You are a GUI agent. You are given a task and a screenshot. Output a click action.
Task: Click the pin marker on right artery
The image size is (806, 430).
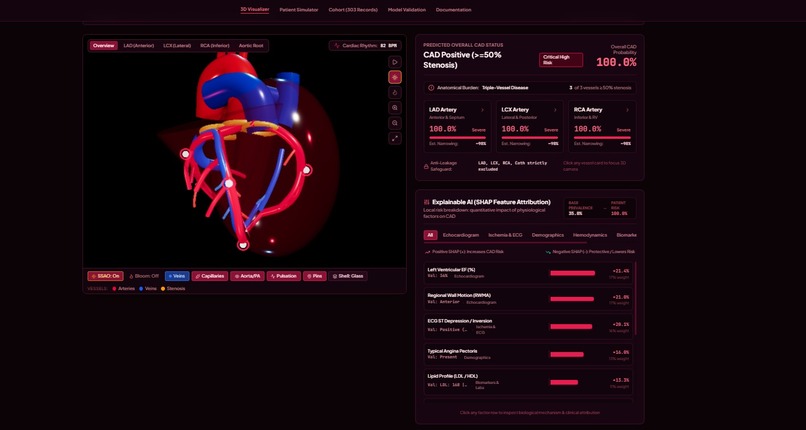pos(306,170)
